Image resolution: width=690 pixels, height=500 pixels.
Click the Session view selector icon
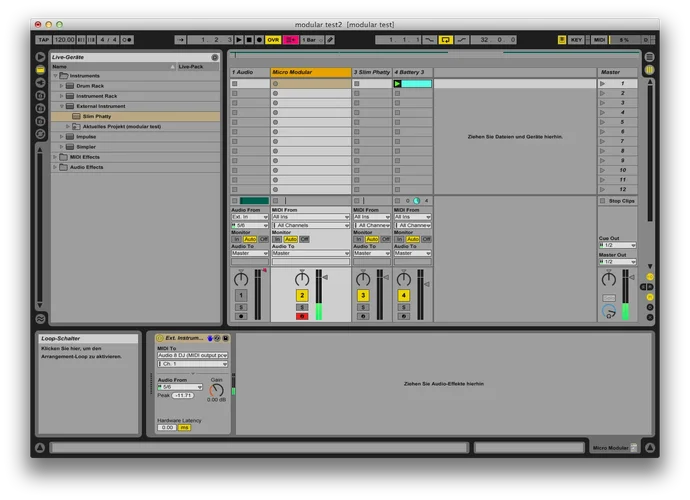(650, 70)
